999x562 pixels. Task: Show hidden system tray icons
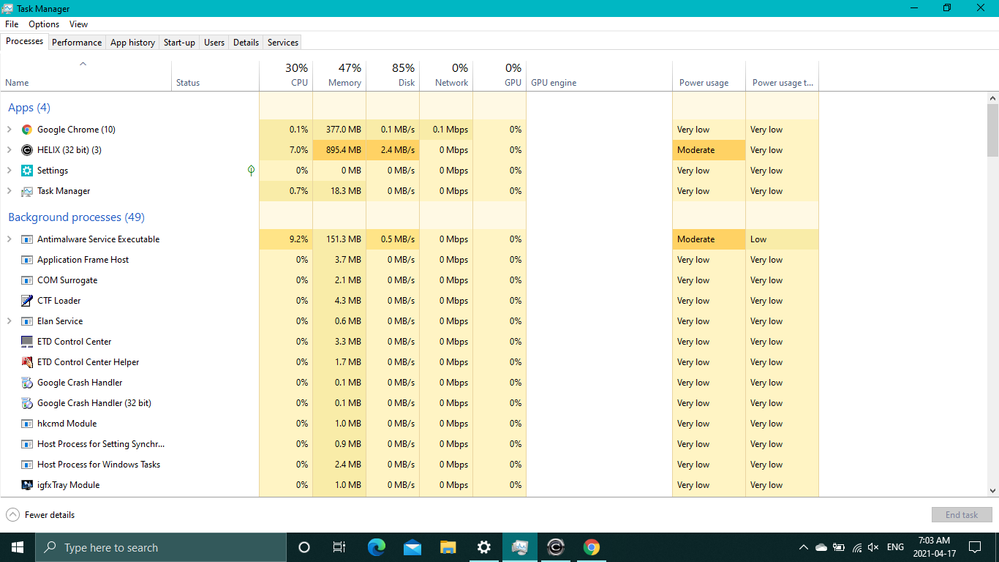pos(803,547)
